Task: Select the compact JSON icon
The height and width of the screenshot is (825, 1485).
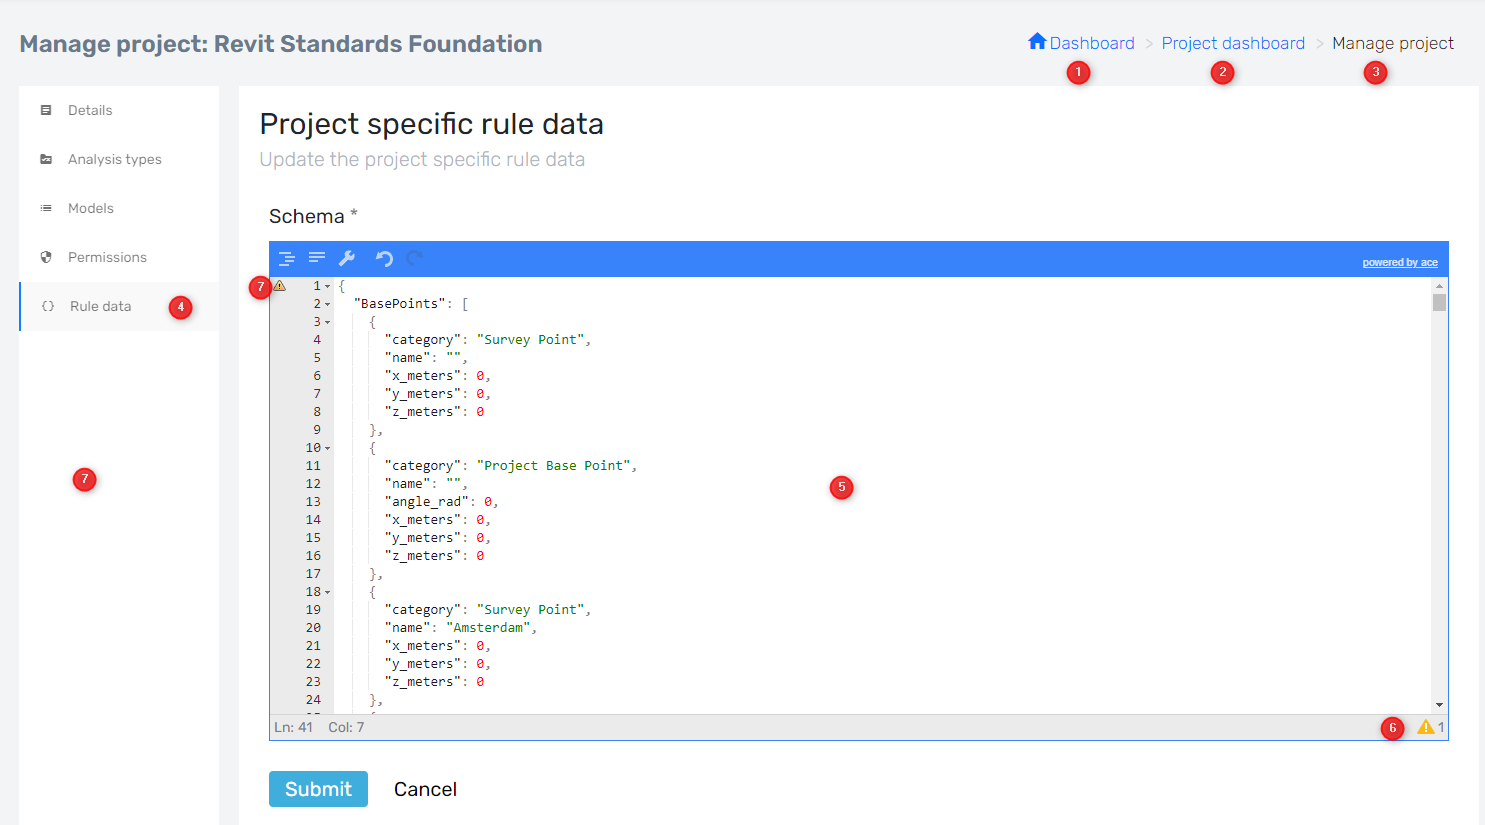Action: pyautogui.click(x=317, y=258)
